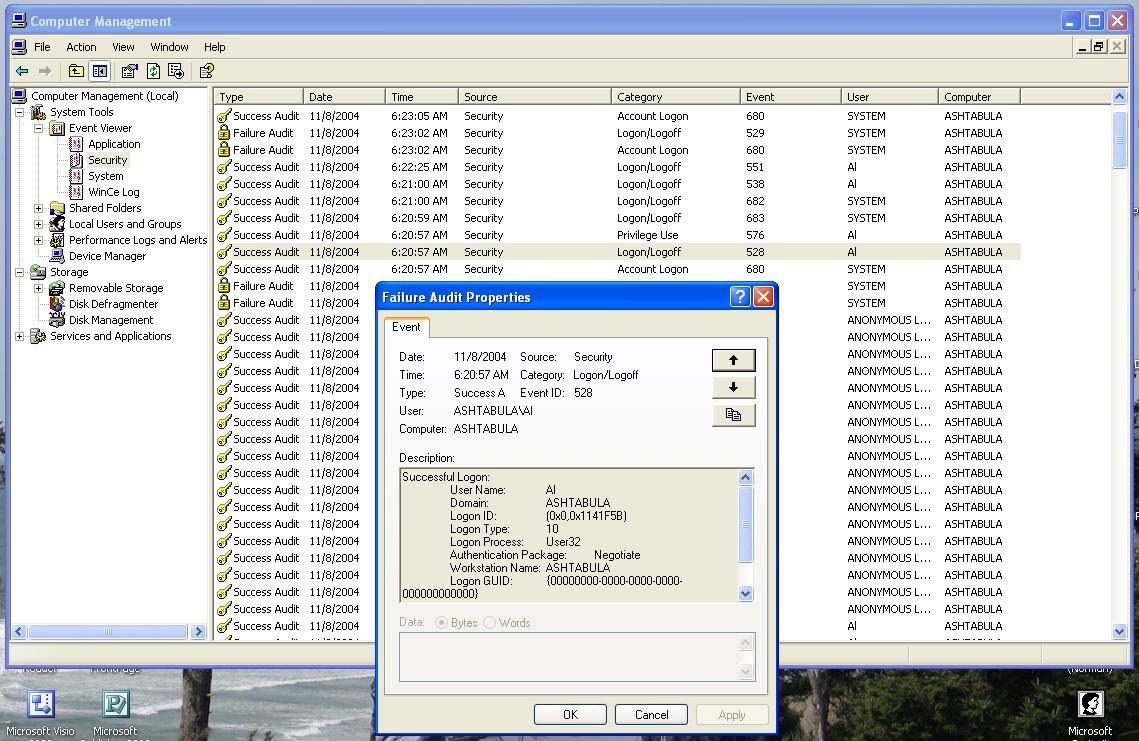The width and height of the screenshot is (1139, 741).
Task: Open Microsoft Visio desktop icon
Action: pyautogui.click(x=40, y=713)
